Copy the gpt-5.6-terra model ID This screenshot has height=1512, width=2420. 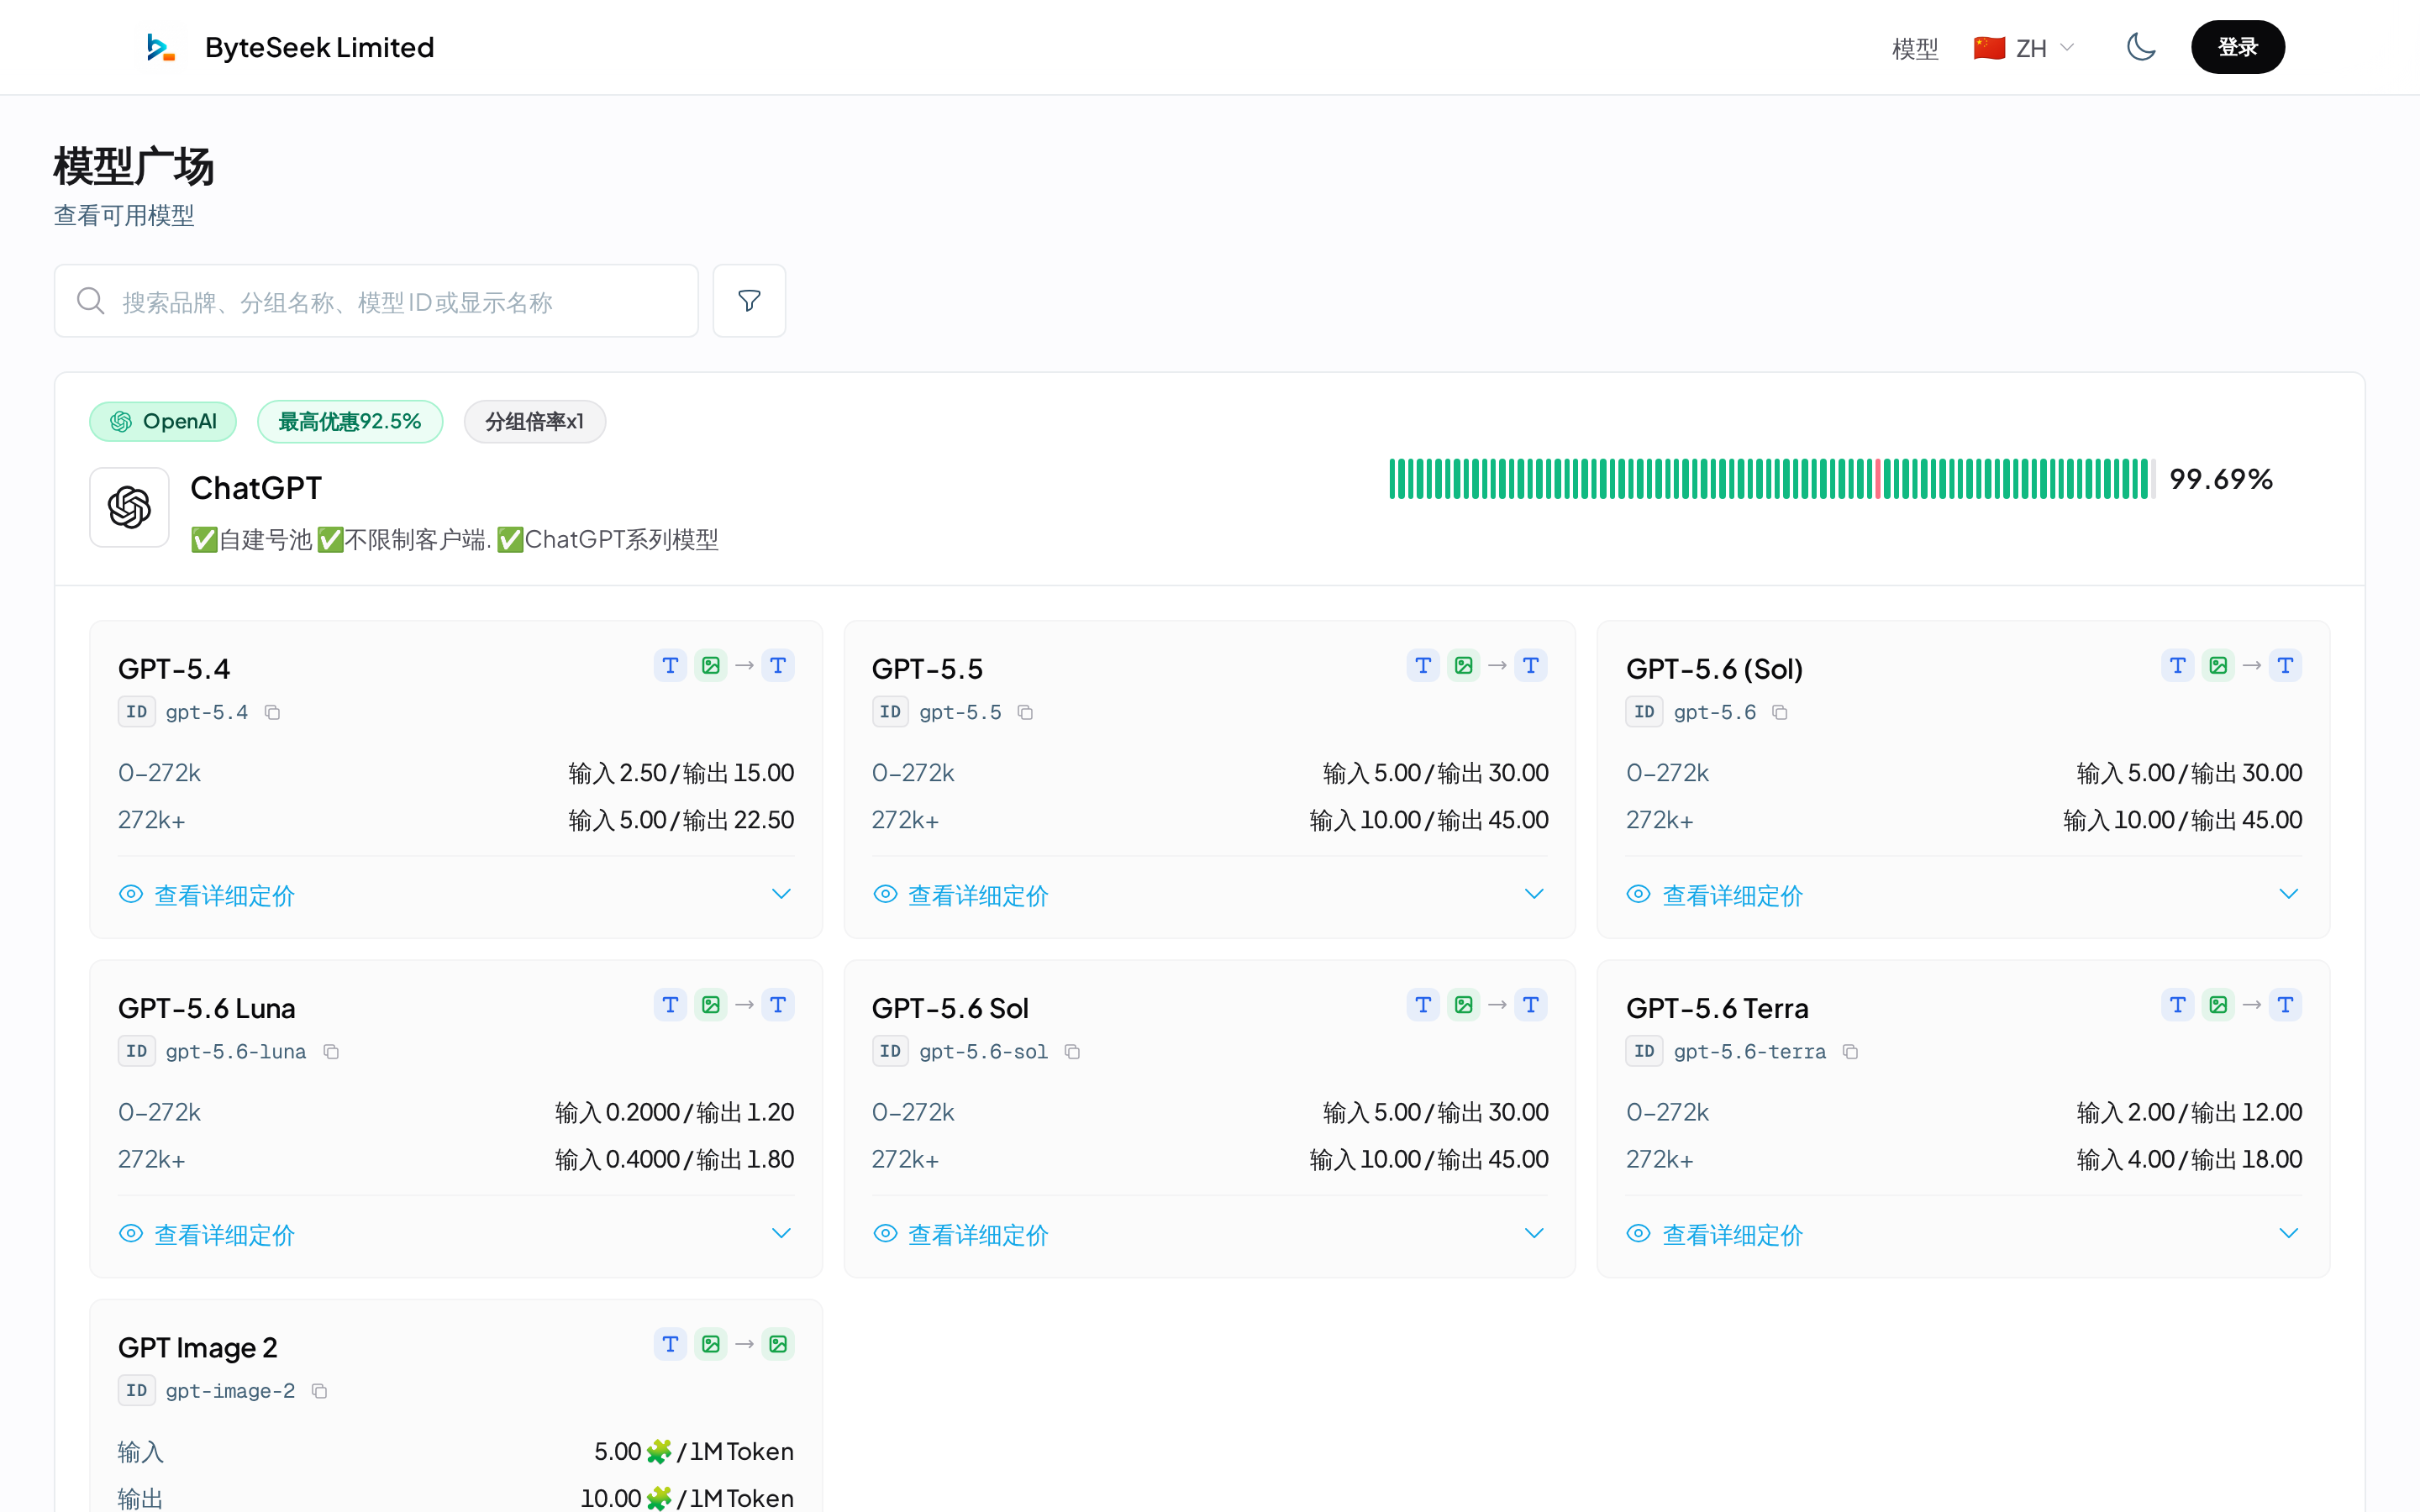pyautogui.click(x=1850, y=1051)
